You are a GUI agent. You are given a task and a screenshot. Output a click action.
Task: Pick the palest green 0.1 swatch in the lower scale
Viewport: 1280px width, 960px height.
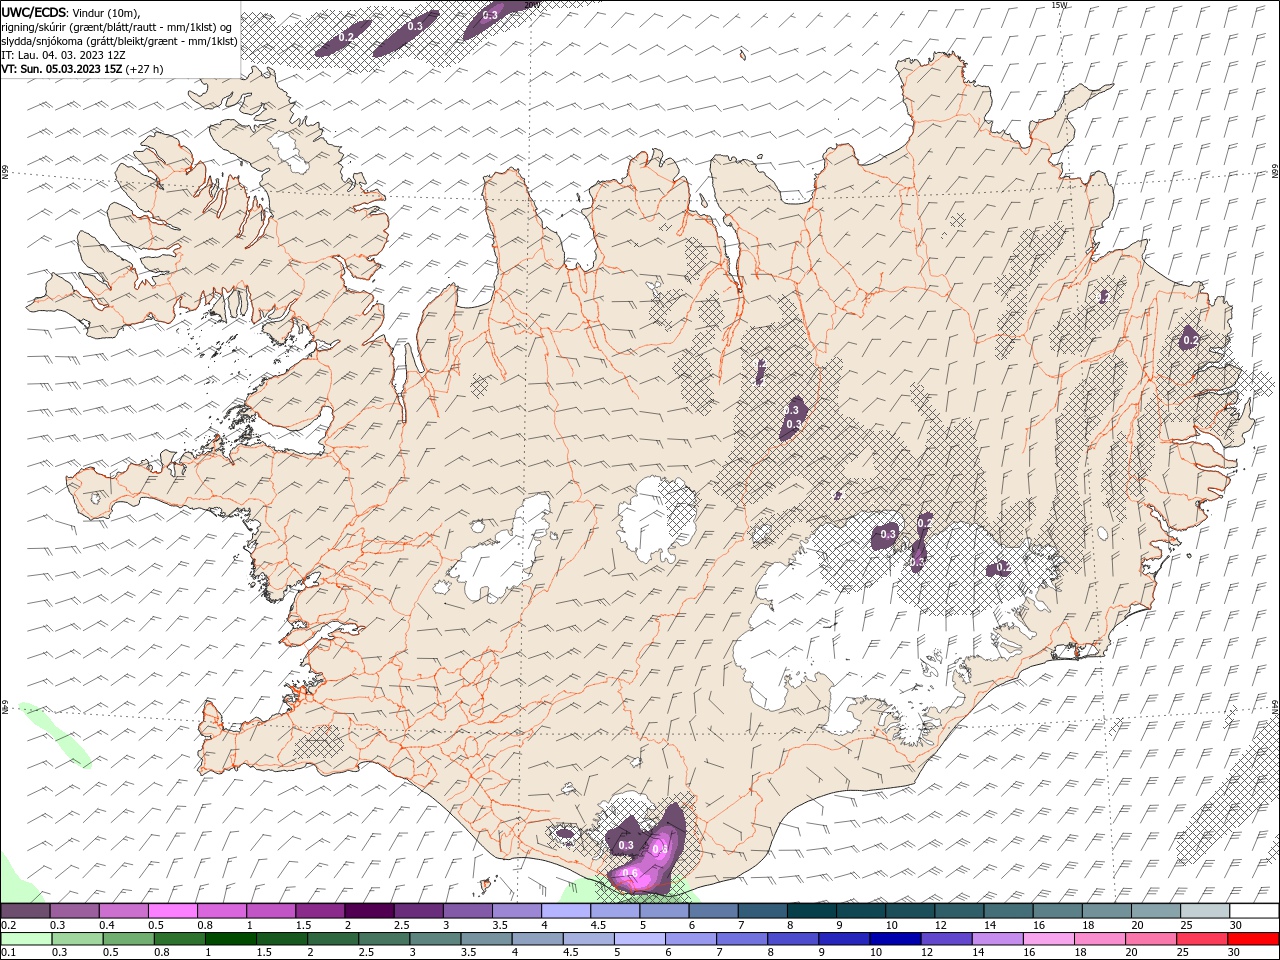[x=25, y=939]
